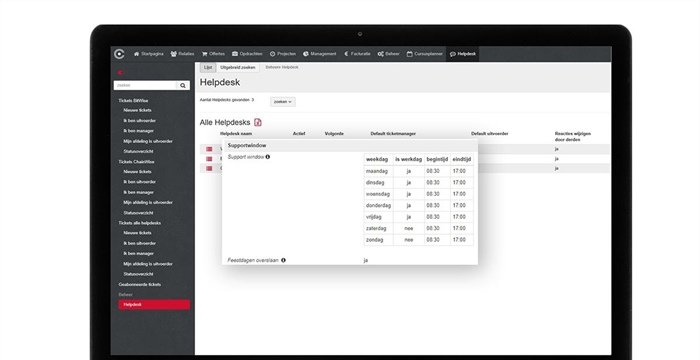Open Nieuwe tickets under Tickets alle helpdesks
Image resolution: width=700 pixels, height=360 pixels.
click(138, 233)
